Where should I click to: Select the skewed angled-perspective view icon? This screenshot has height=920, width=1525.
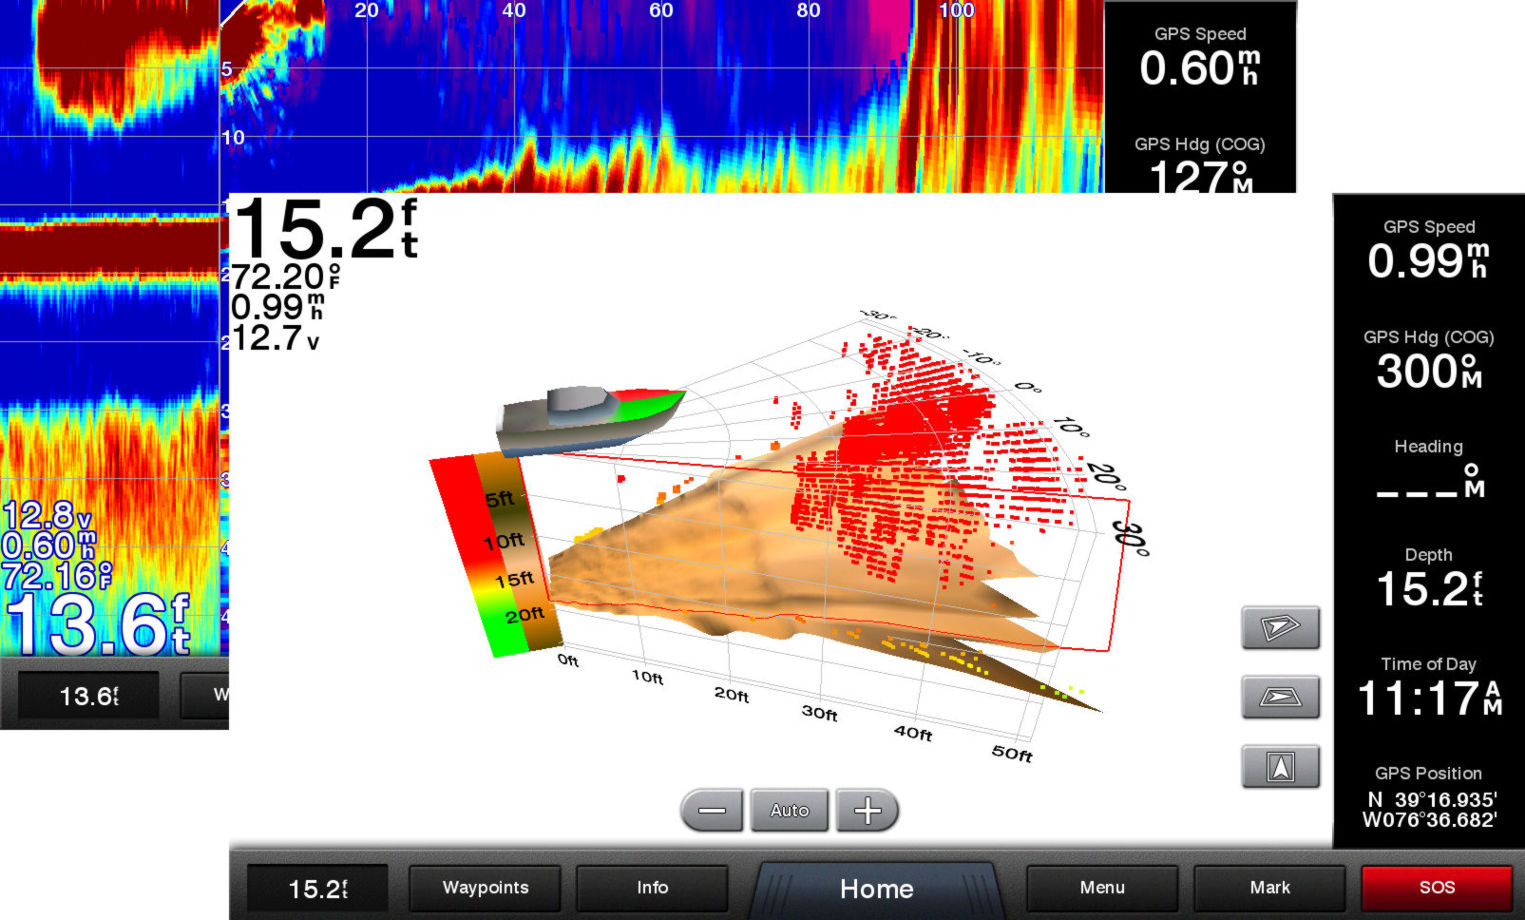[1280, 628]
